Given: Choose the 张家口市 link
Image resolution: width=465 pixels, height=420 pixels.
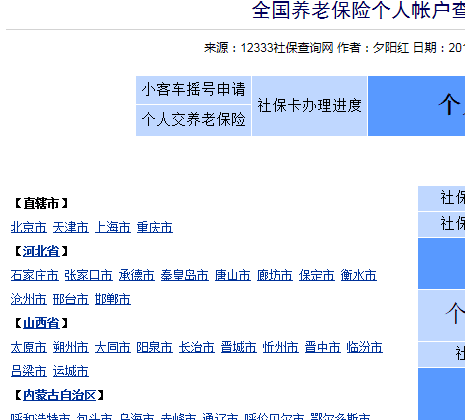Looking at the screenshot, I should (x=89, y=275).
